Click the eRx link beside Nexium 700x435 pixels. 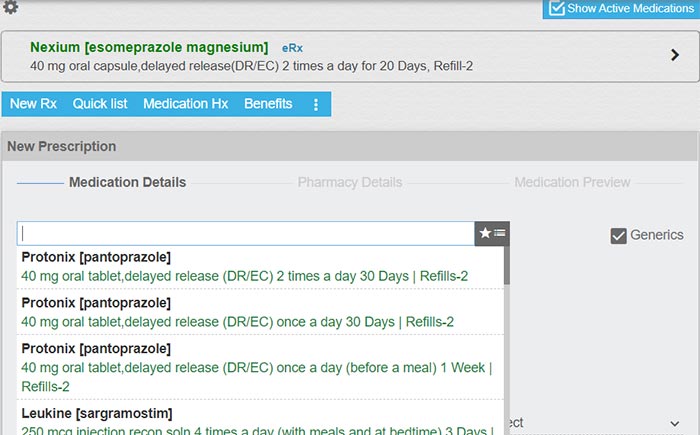click(x=292, y=48)
